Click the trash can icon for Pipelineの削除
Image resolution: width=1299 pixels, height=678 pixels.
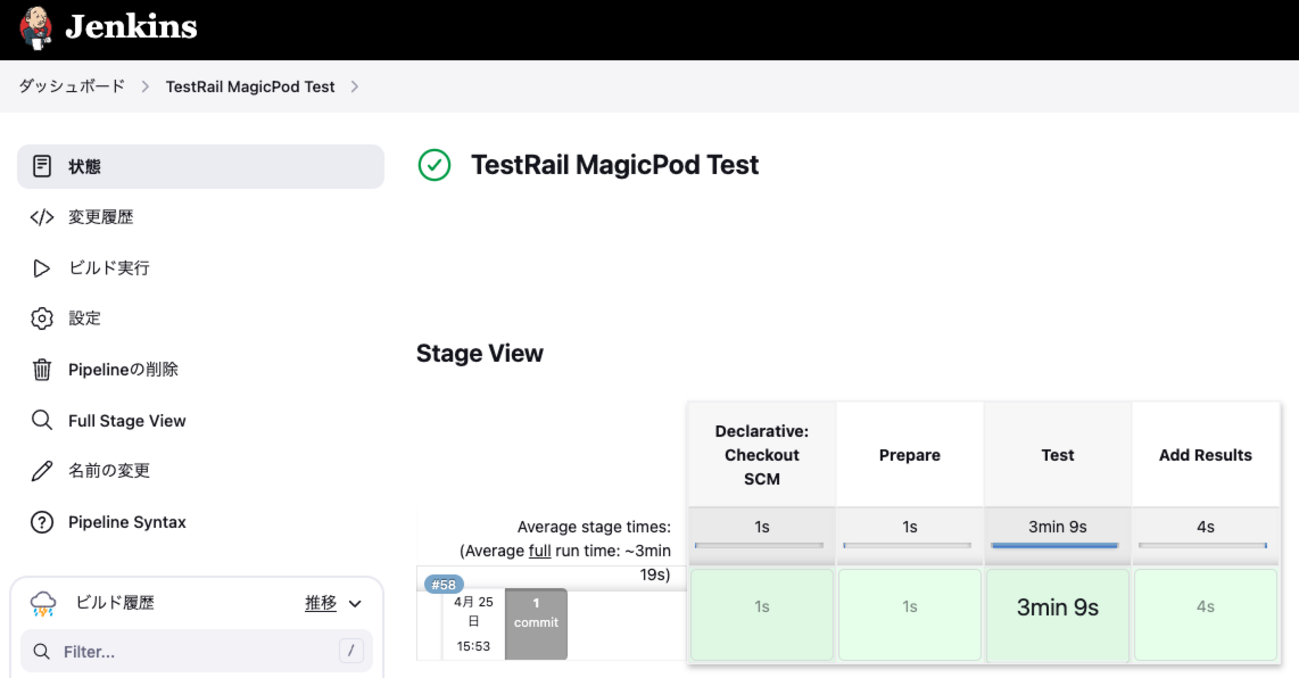pyautogui.click(x=42, y=369)
